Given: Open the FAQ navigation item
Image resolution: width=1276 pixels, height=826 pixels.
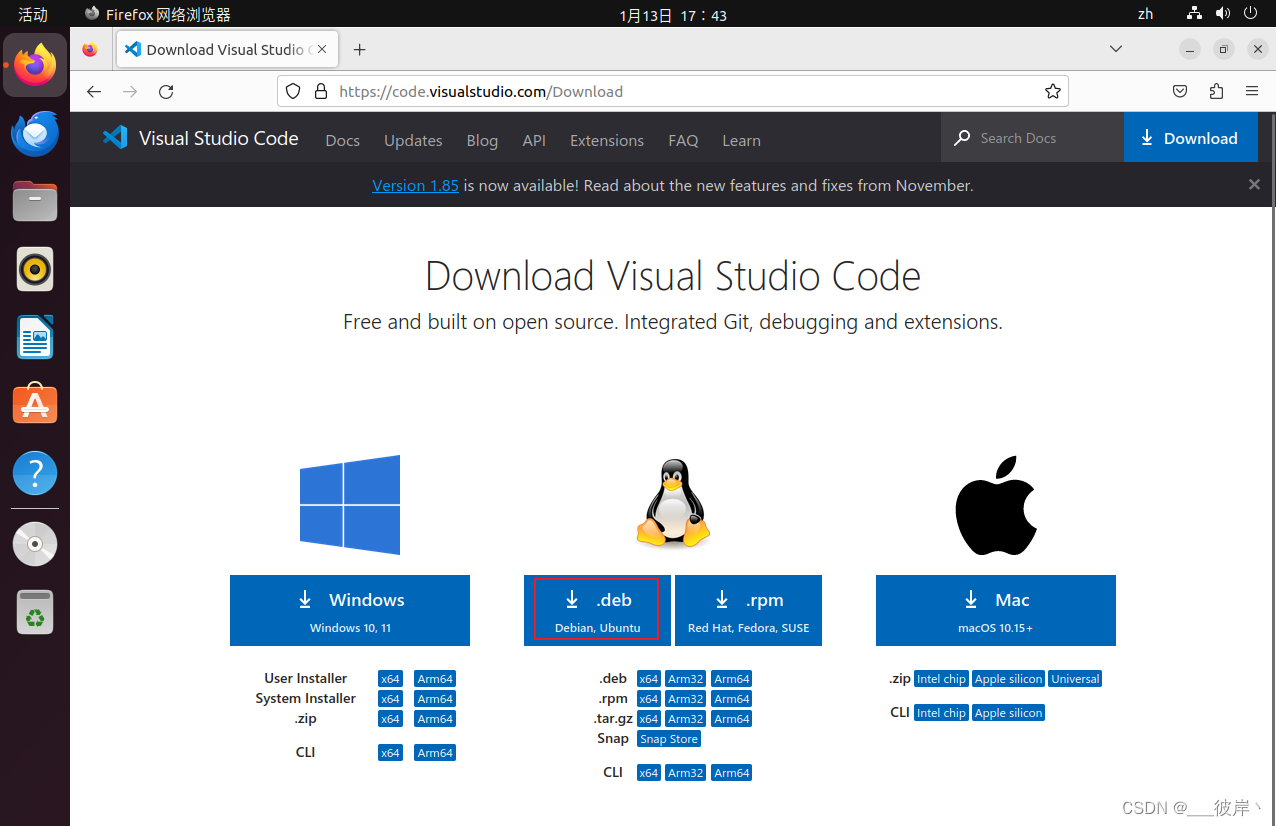Looking at the screenshot, I should pos(683,140).
